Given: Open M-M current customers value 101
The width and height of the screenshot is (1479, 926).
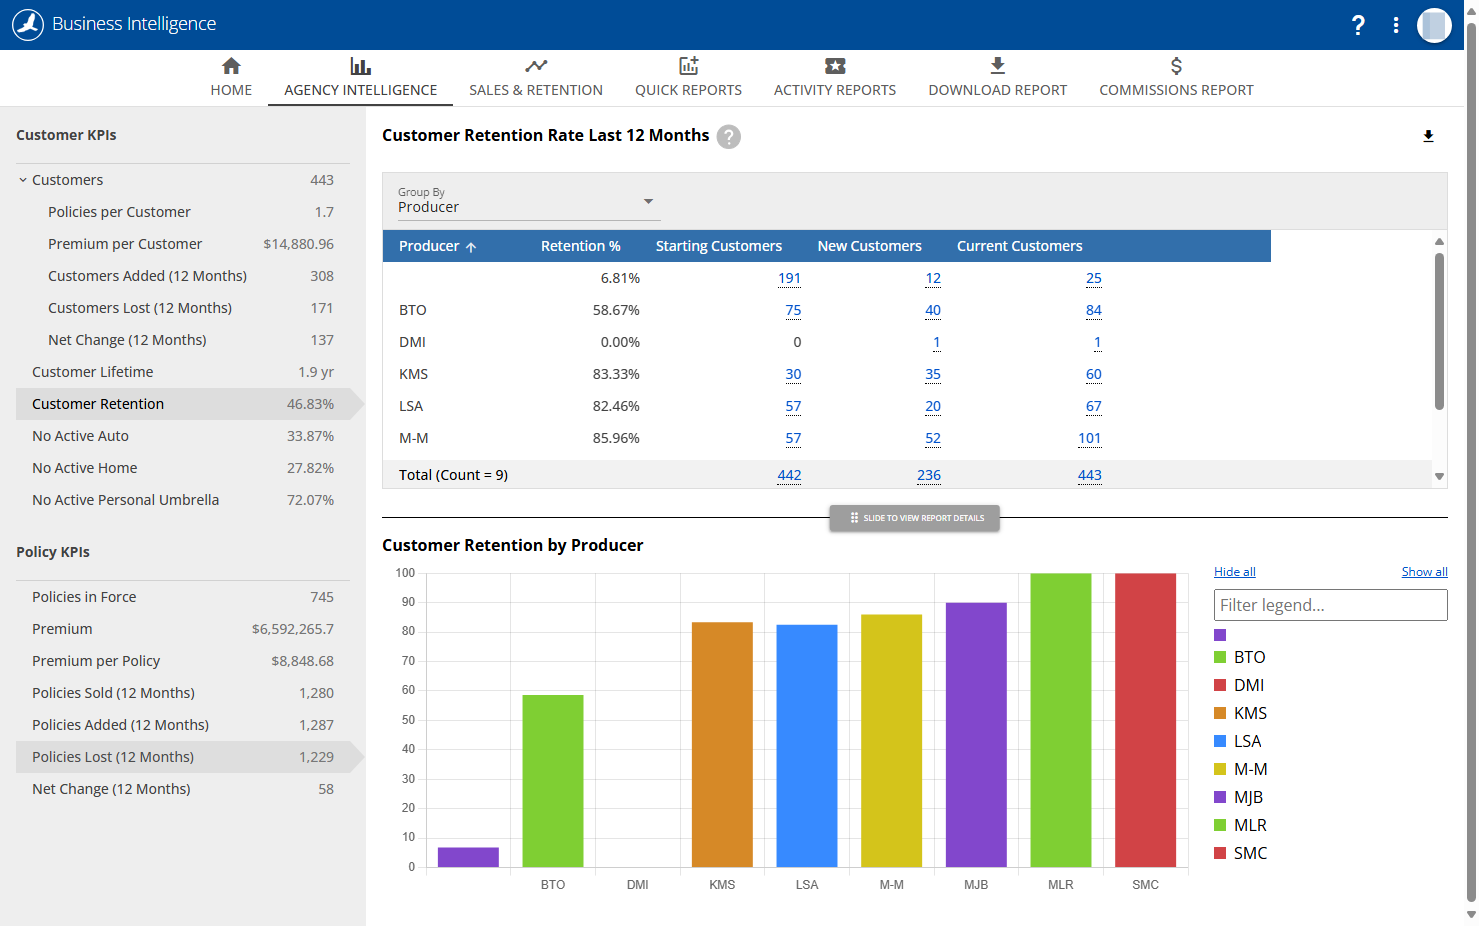Looking at the screenshot, I should [x=1090, y=438].
